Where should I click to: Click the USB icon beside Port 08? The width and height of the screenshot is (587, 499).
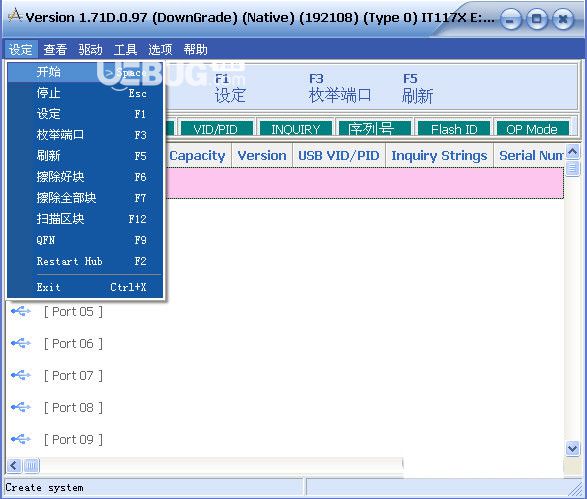(x=21, y=407)
